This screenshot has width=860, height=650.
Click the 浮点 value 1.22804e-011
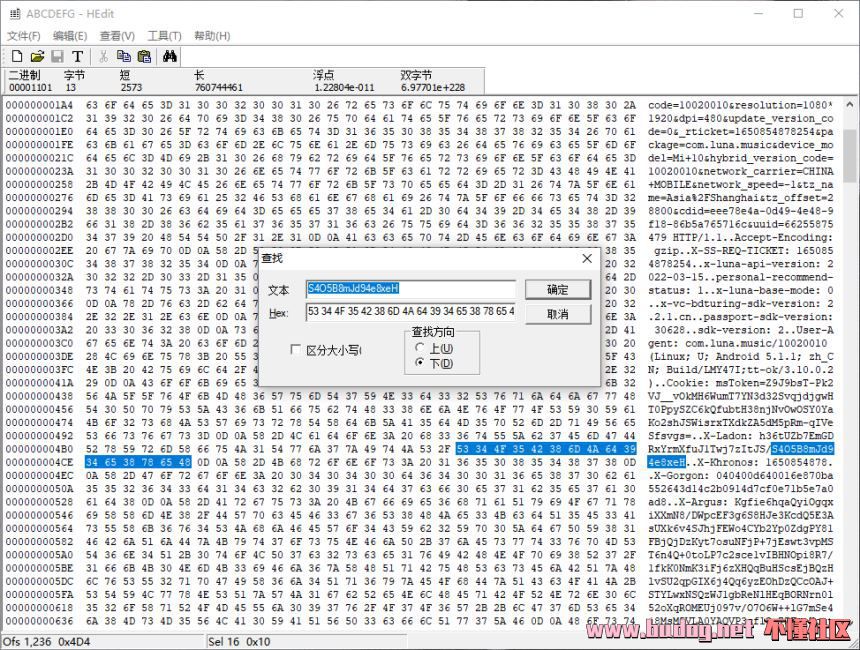[344, 88]
